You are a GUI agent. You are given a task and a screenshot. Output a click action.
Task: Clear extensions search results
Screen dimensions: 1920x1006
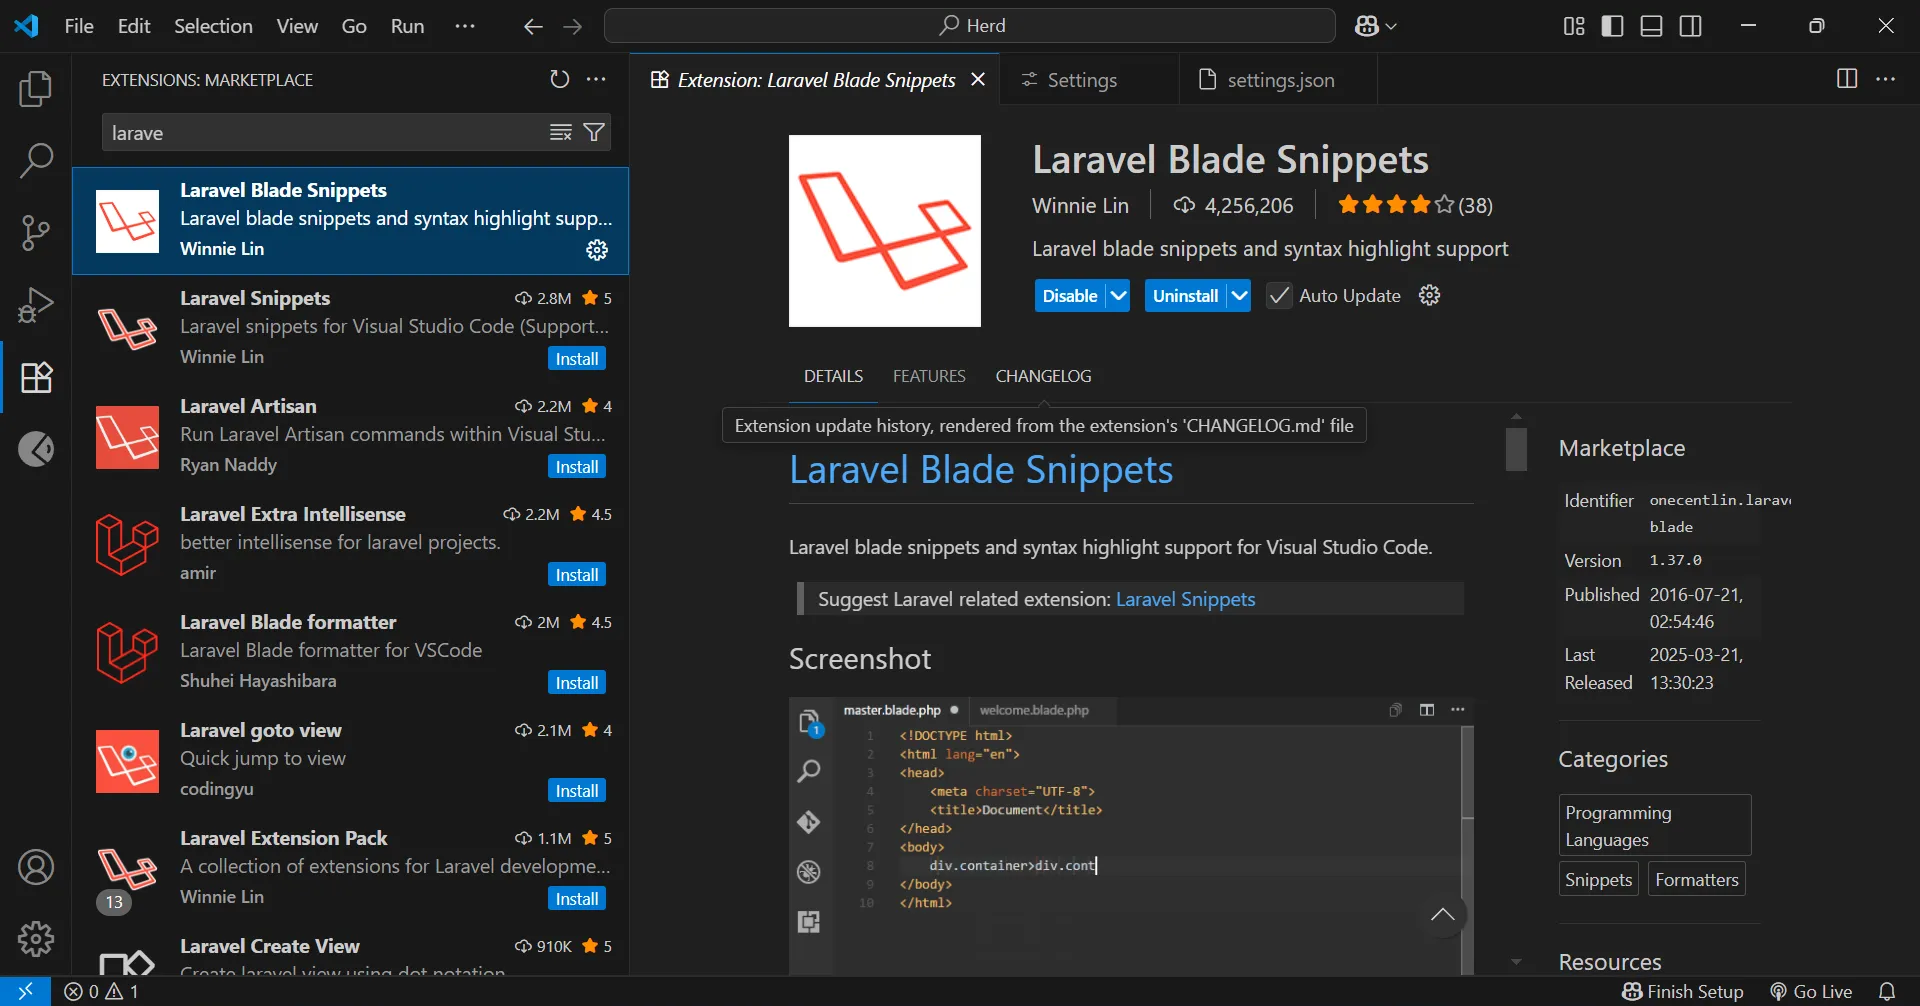pos(561,132)
